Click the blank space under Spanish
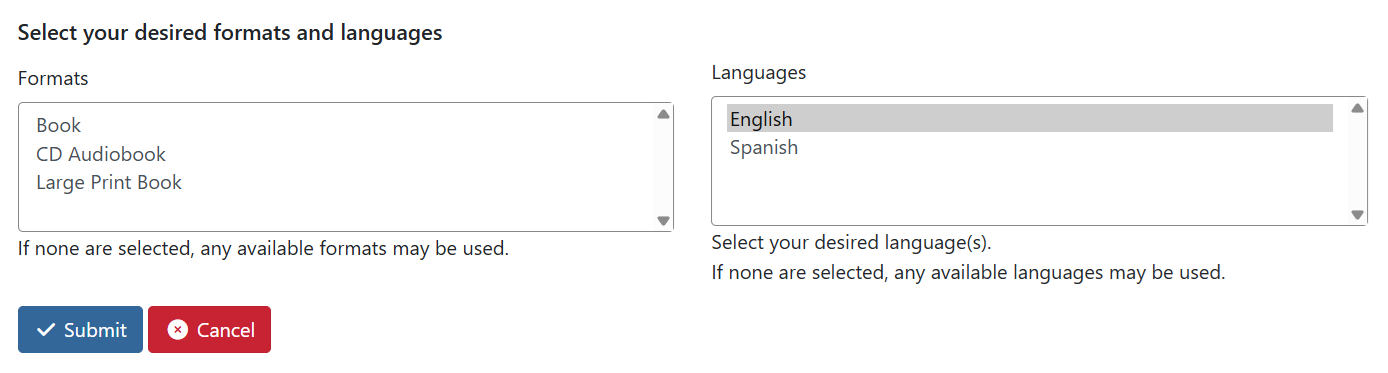 click(1030, 191)
